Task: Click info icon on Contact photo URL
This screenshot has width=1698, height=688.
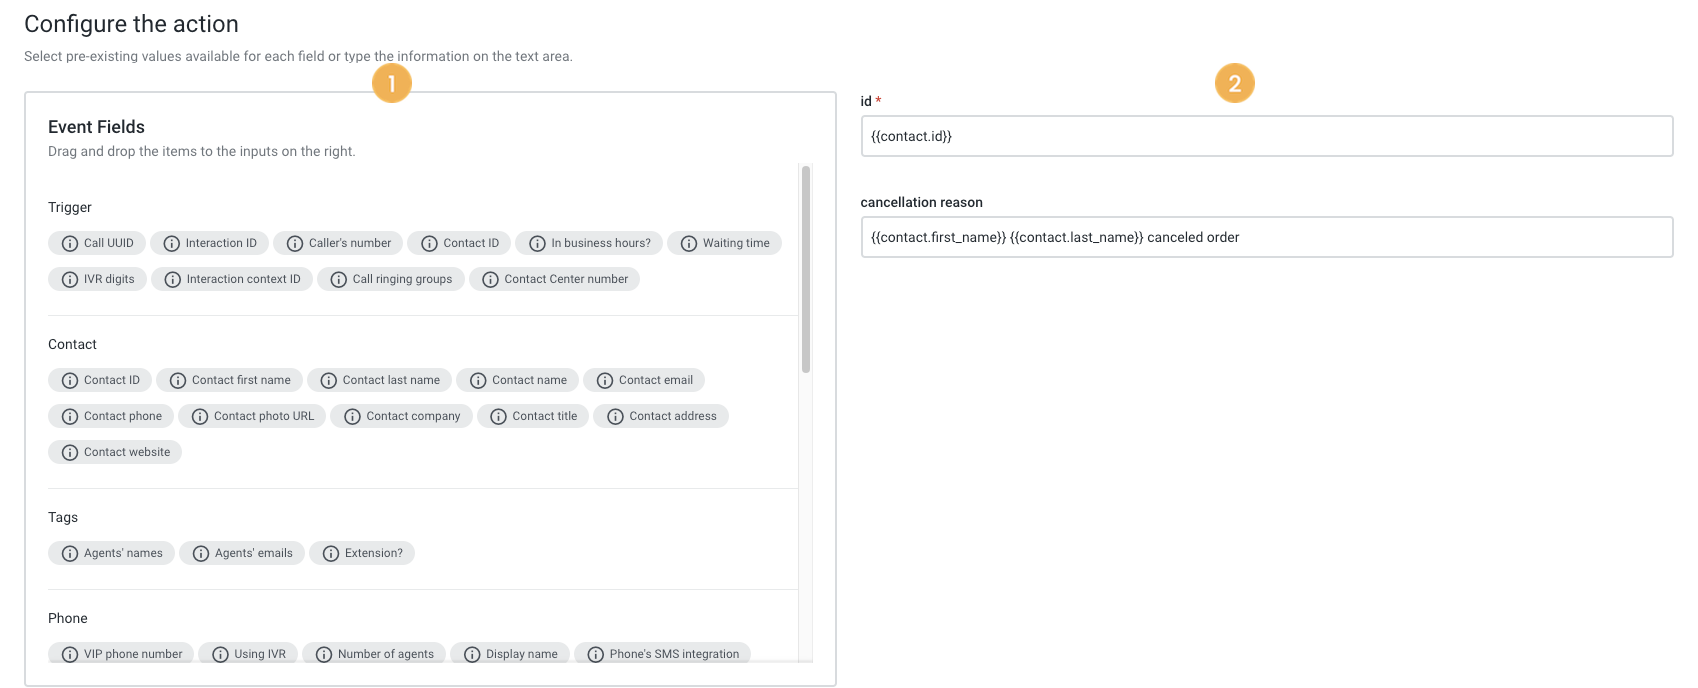Action: [200, 416]
